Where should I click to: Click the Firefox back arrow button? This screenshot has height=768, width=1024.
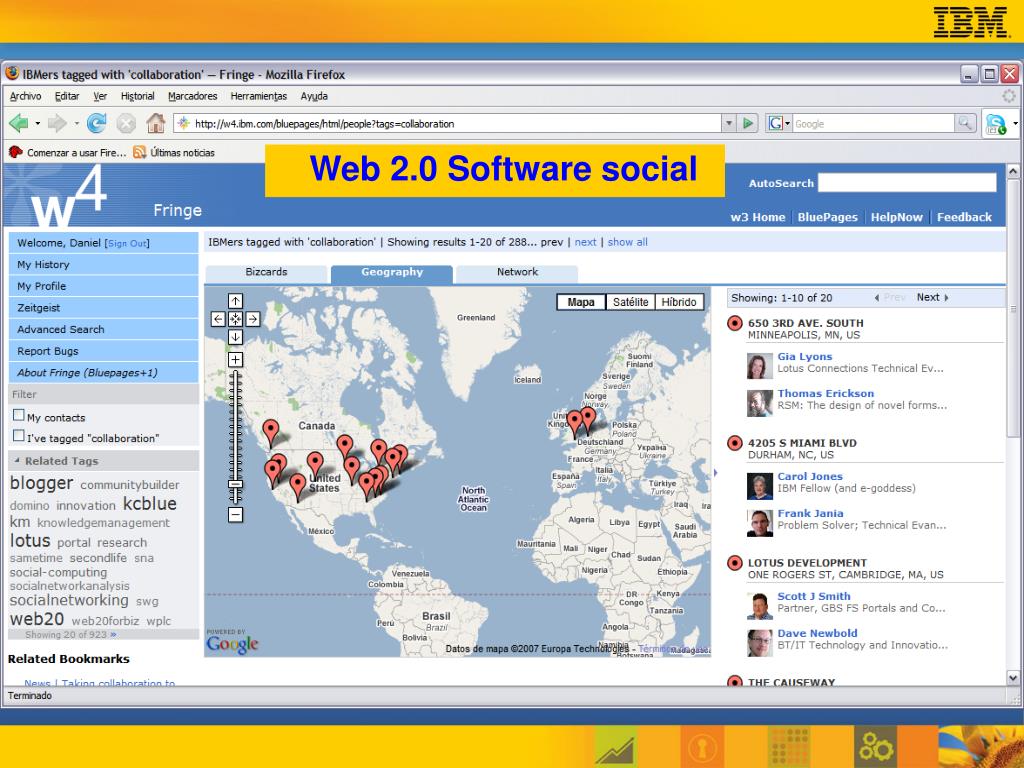tap(18, 123)
